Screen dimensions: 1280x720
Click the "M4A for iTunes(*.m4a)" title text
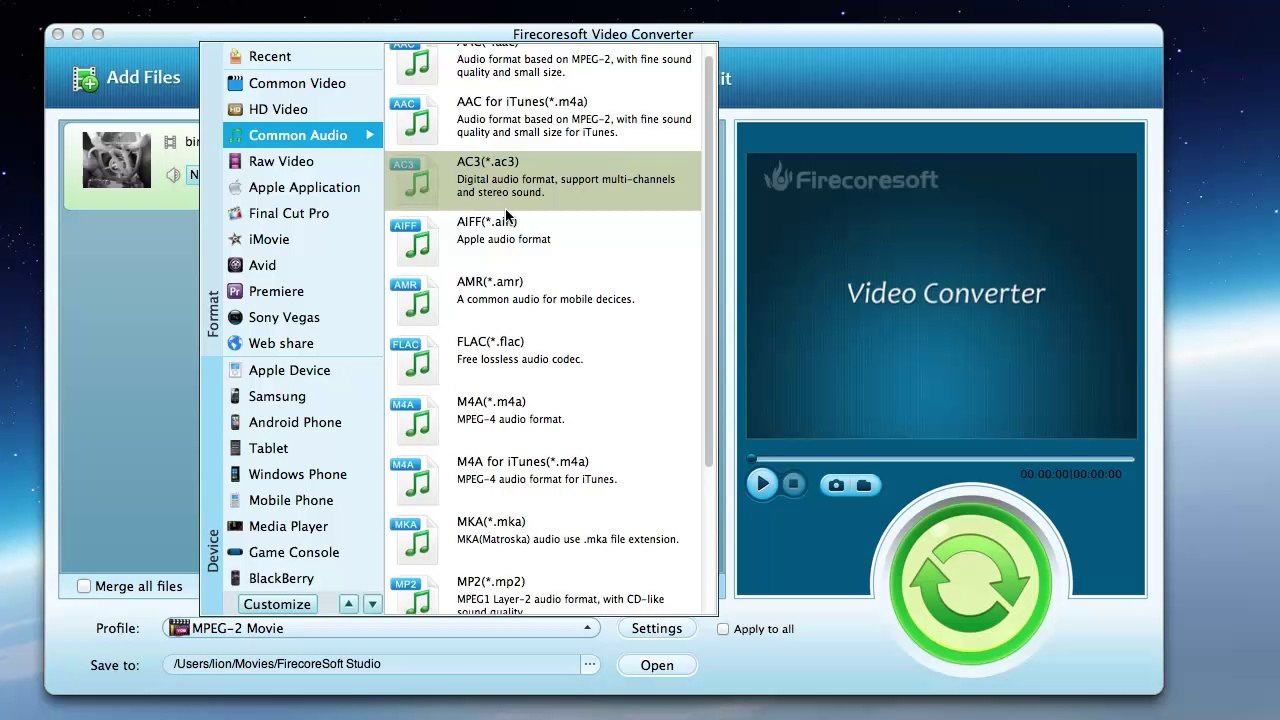[523, 461]
